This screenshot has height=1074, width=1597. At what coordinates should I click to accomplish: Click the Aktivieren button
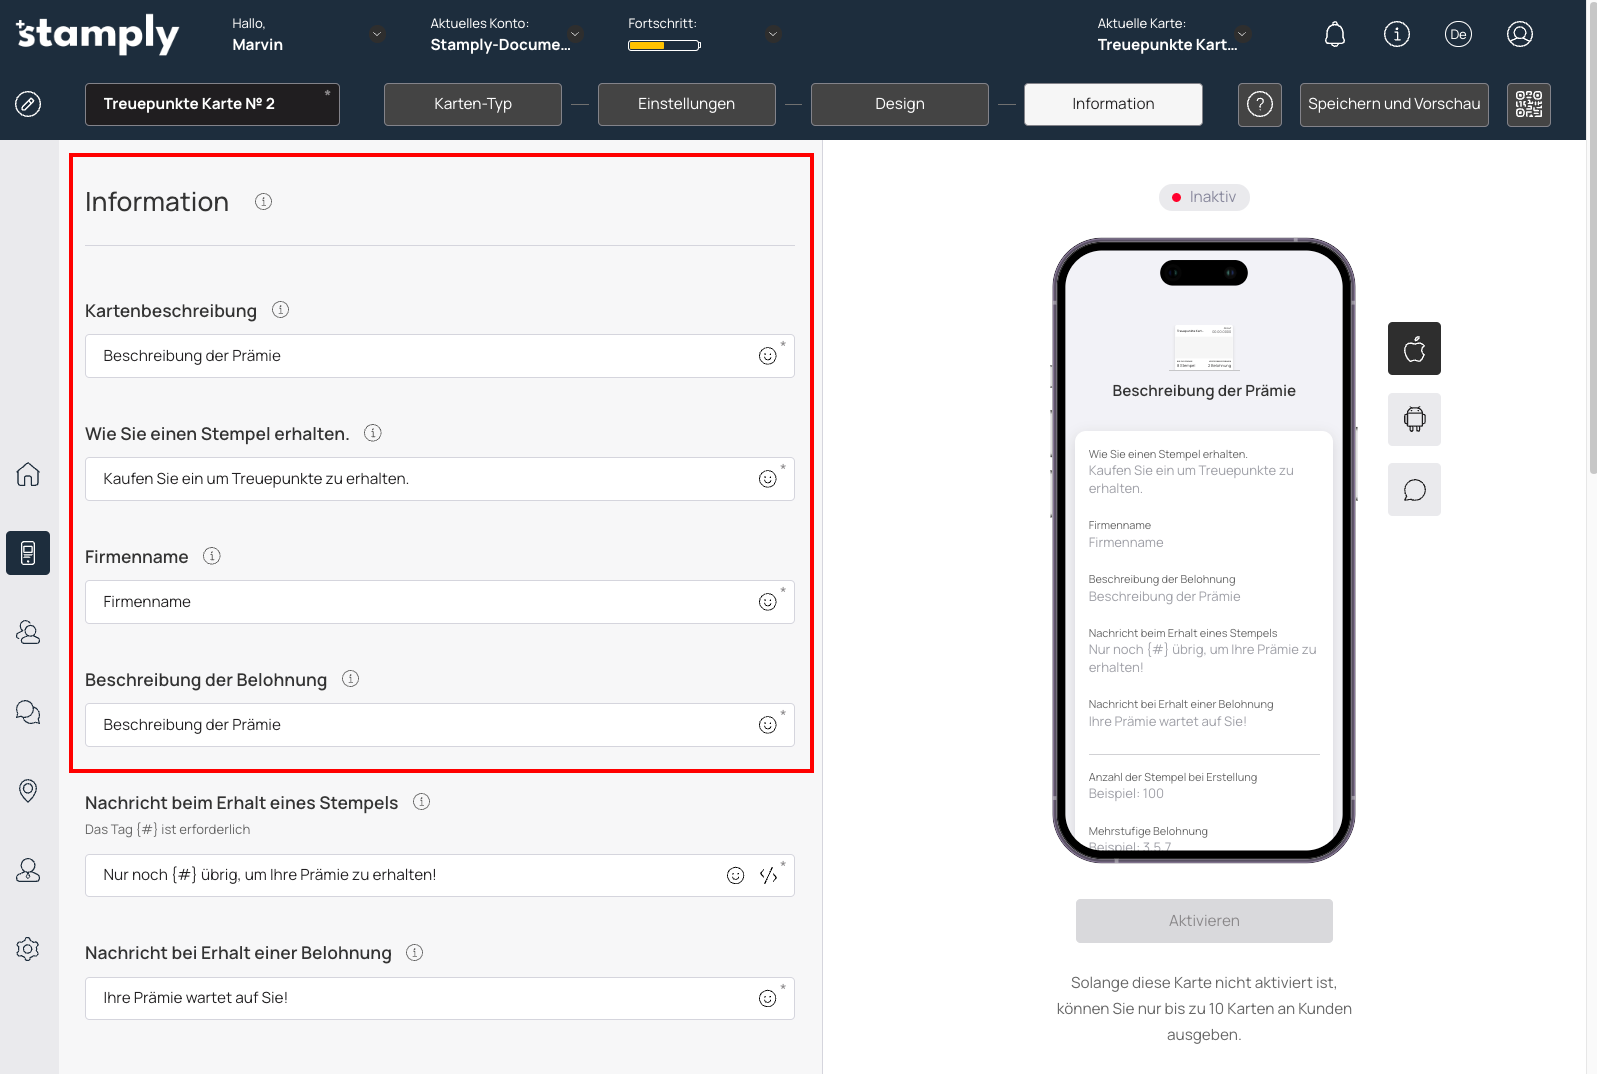[x=1203, y=921]
